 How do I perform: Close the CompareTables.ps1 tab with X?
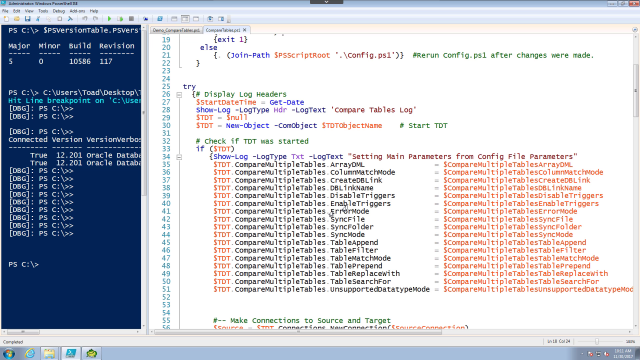(x=244, y=30)
